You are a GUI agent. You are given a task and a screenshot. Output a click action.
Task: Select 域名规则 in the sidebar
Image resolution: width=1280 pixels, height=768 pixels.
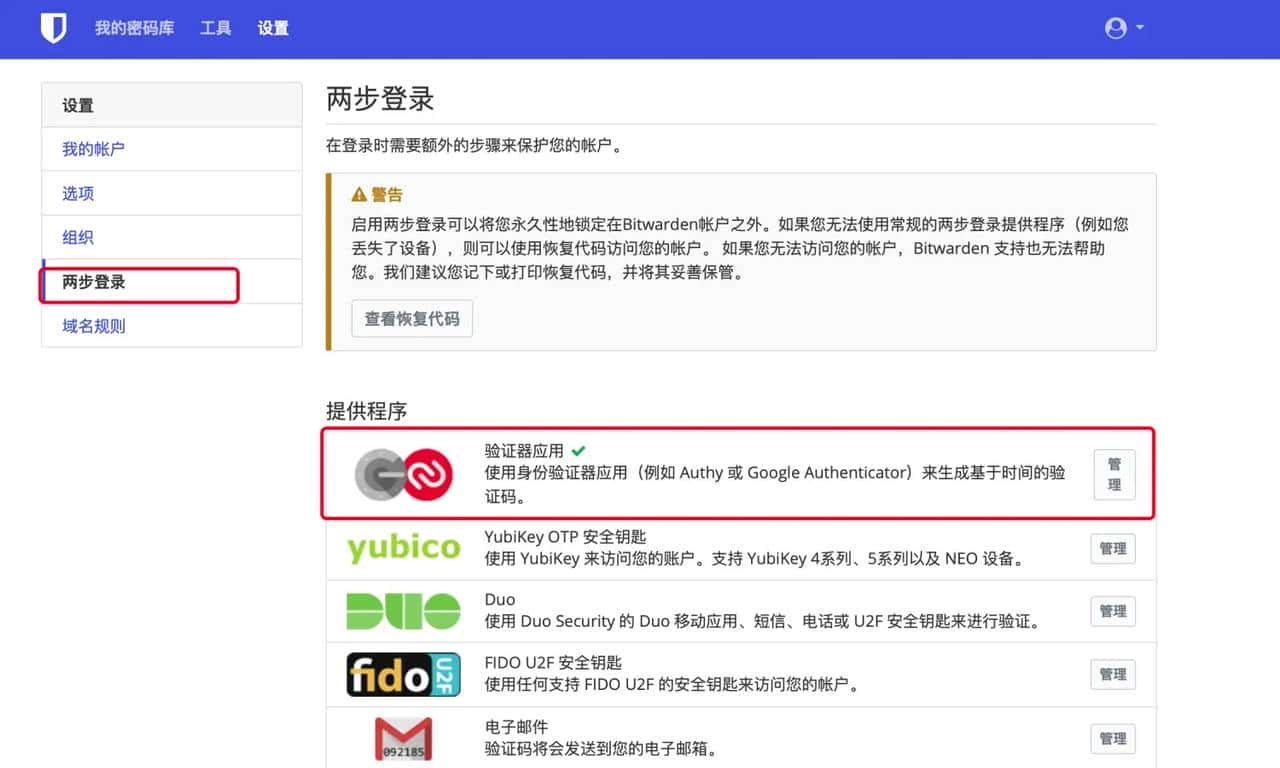click(x=92, y=326)
